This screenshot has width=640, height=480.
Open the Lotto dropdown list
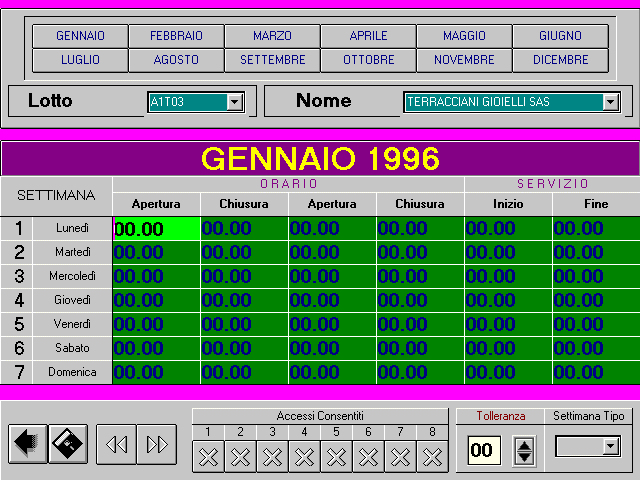(235, 101)
